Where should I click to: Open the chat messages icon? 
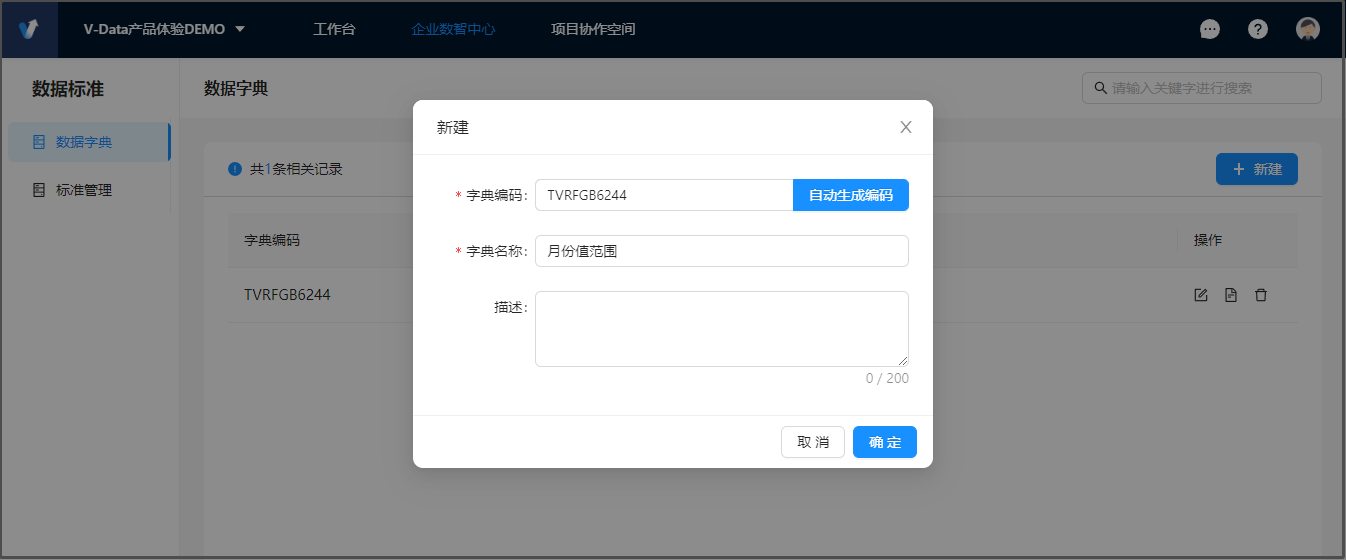tap(1210, 29)
